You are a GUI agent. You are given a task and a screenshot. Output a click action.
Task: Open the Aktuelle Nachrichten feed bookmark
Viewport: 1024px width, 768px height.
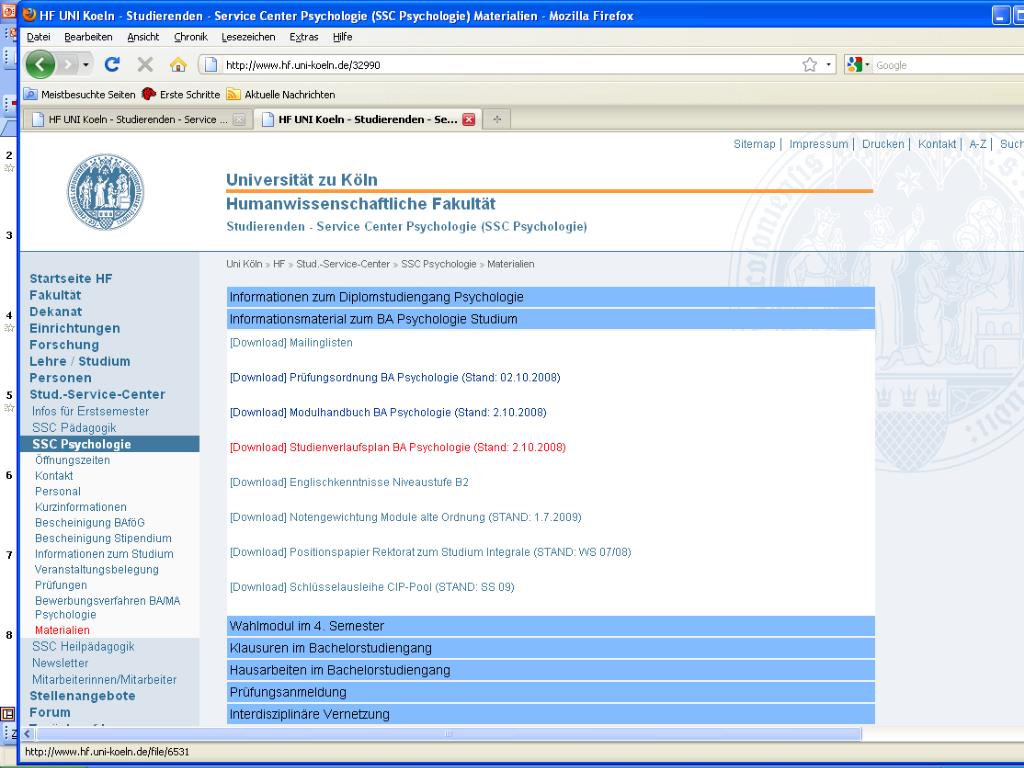(280, 94)
